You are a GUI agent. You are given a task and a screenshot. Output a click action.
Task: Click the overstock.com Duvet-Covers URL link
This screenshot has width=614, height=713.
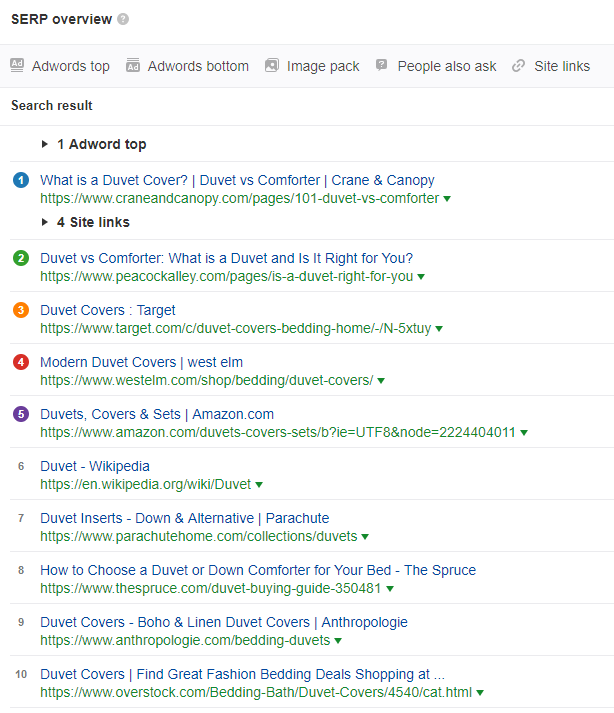point(256,692)
